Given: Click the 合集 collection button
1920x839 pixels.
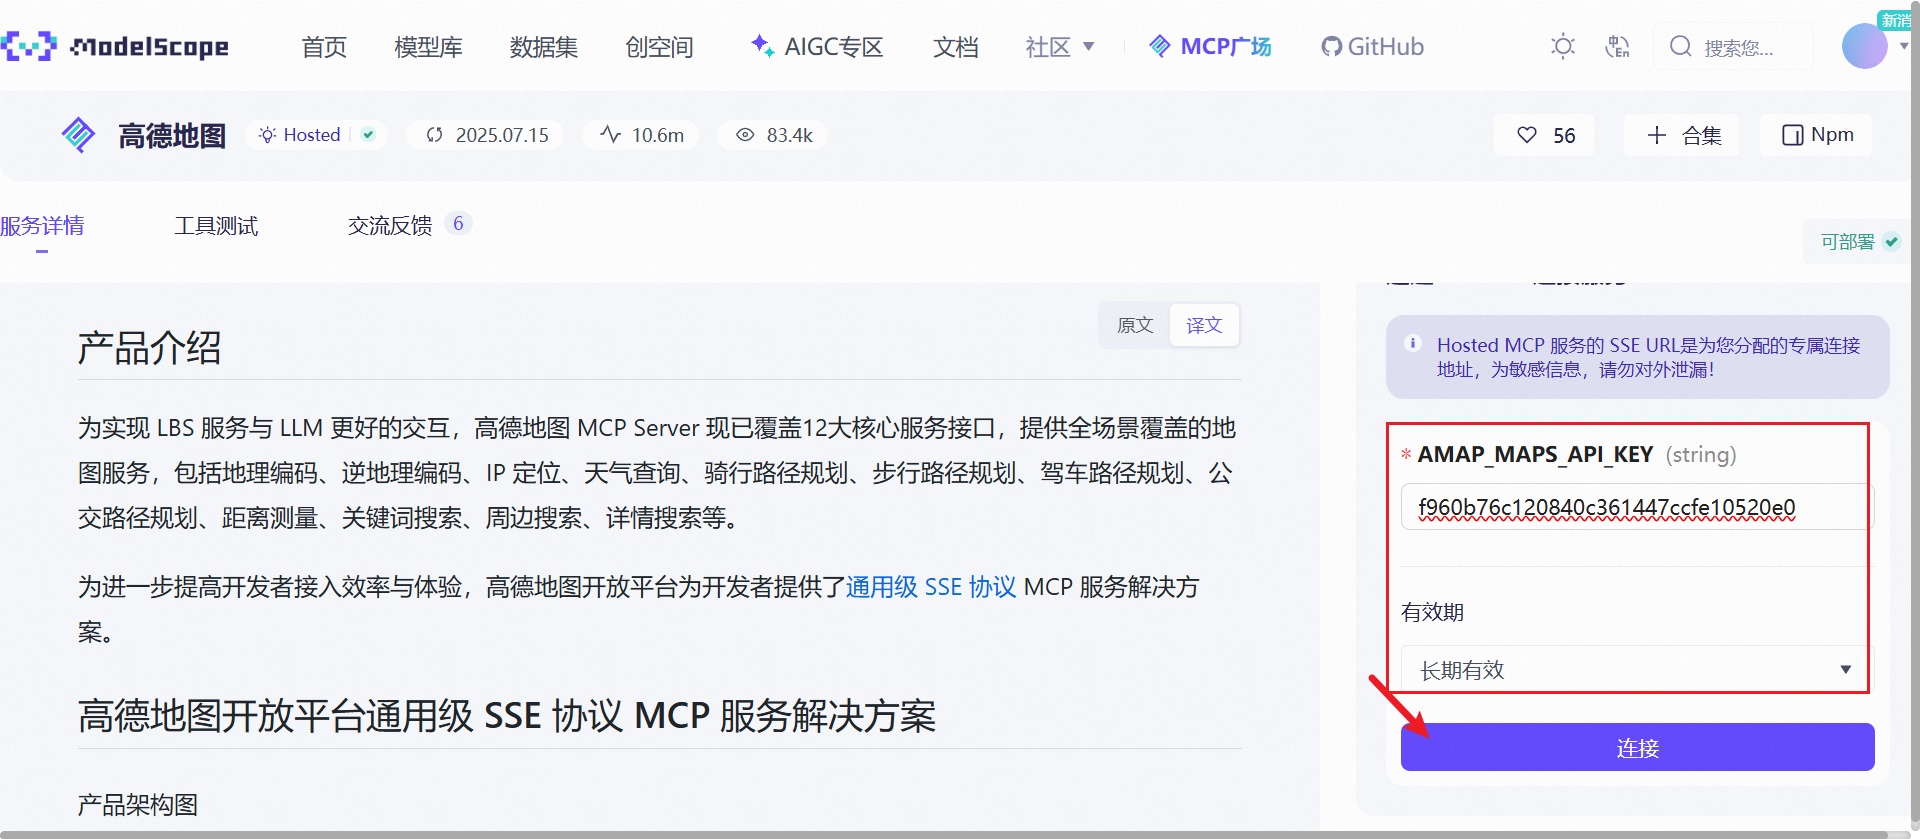Looking at the screenshot, I should (x=1681, y=135).
